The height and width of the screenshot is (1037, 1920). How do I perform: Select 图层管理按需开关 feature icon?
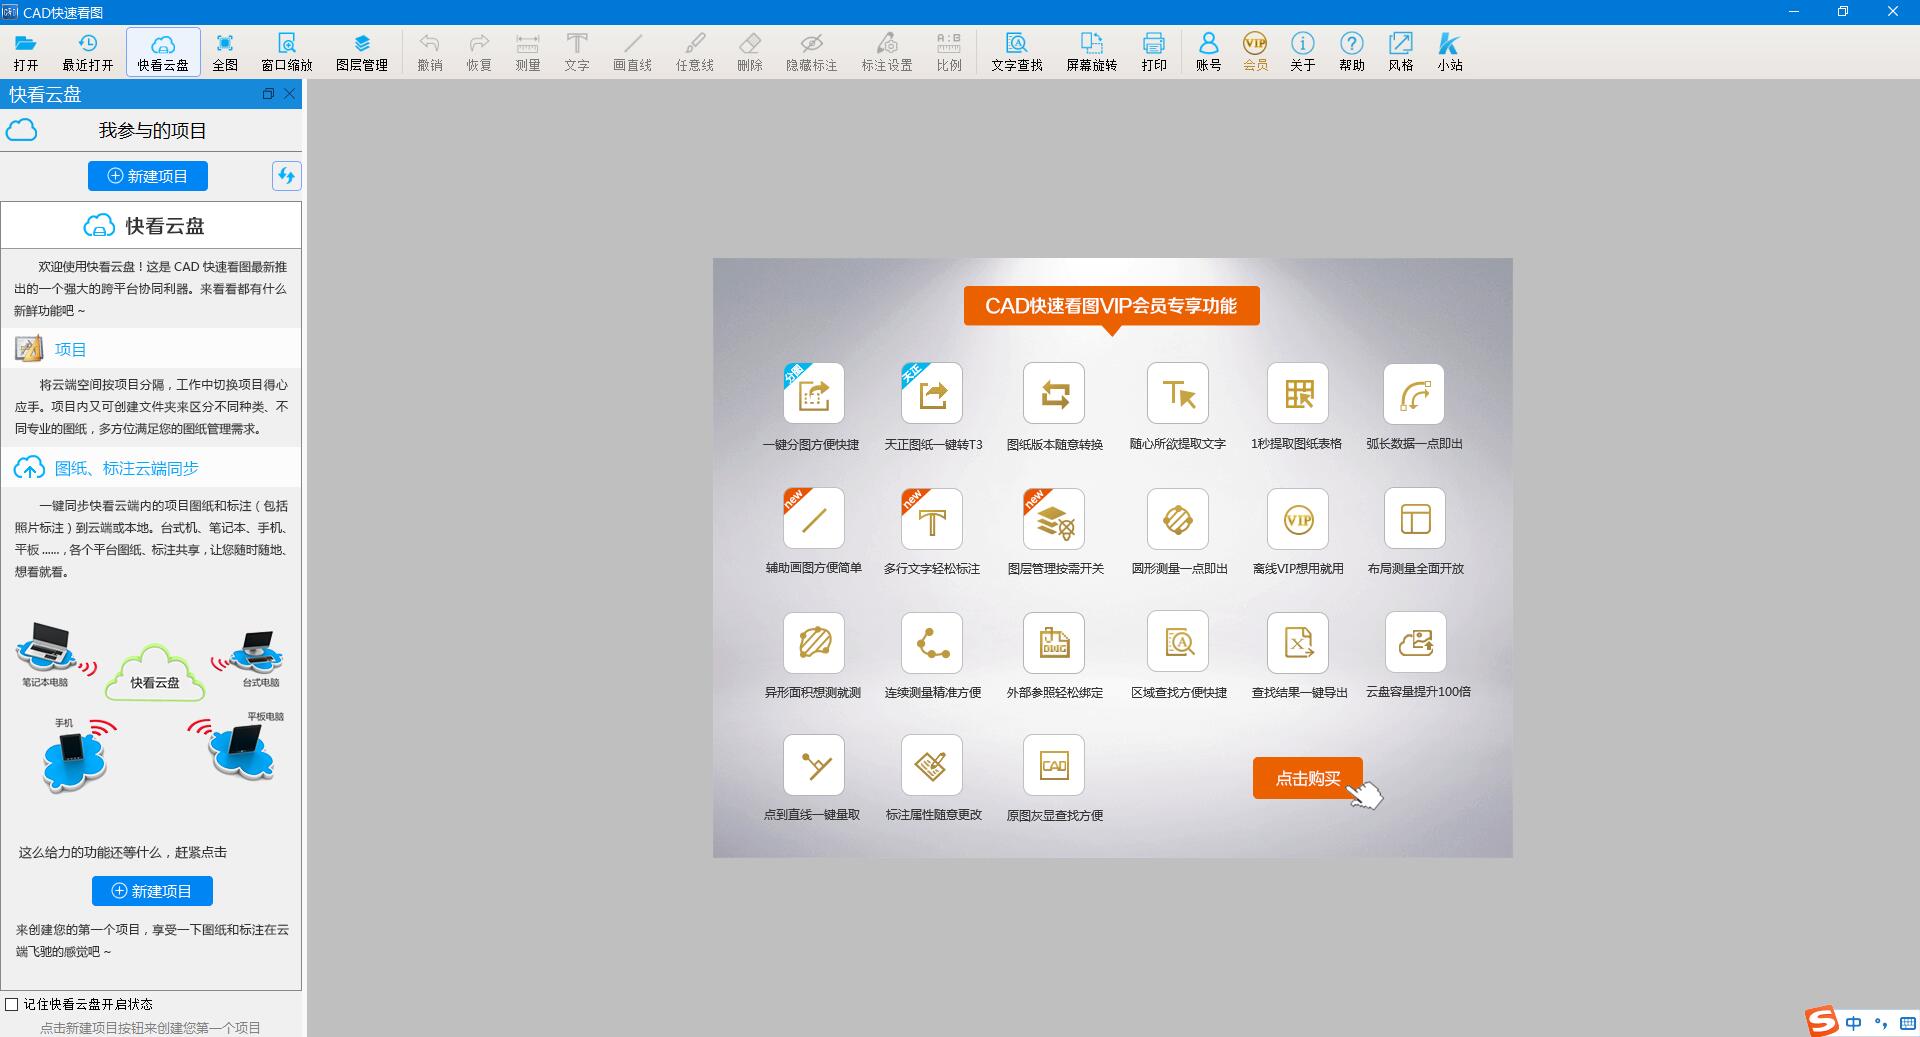pos(1054,518)
